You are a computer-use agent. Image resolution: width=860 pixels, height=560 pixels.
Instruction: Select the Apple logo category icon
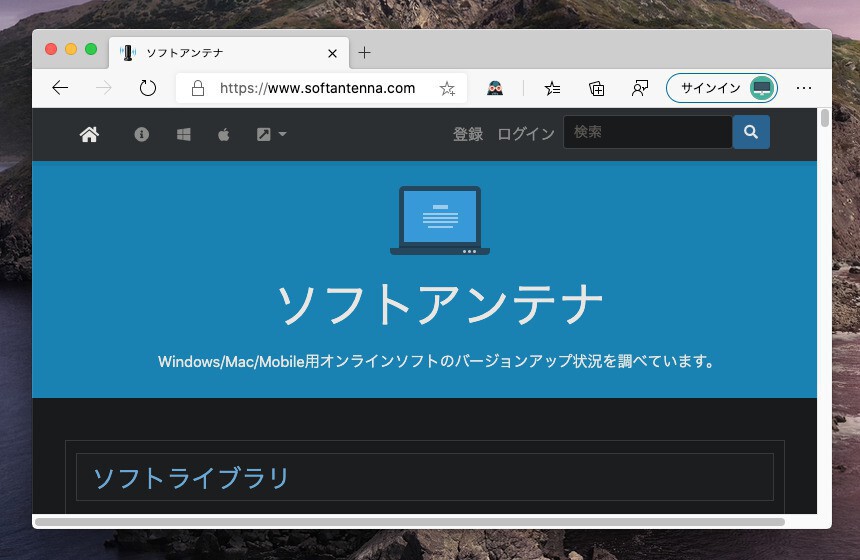[x=224, y=134]
